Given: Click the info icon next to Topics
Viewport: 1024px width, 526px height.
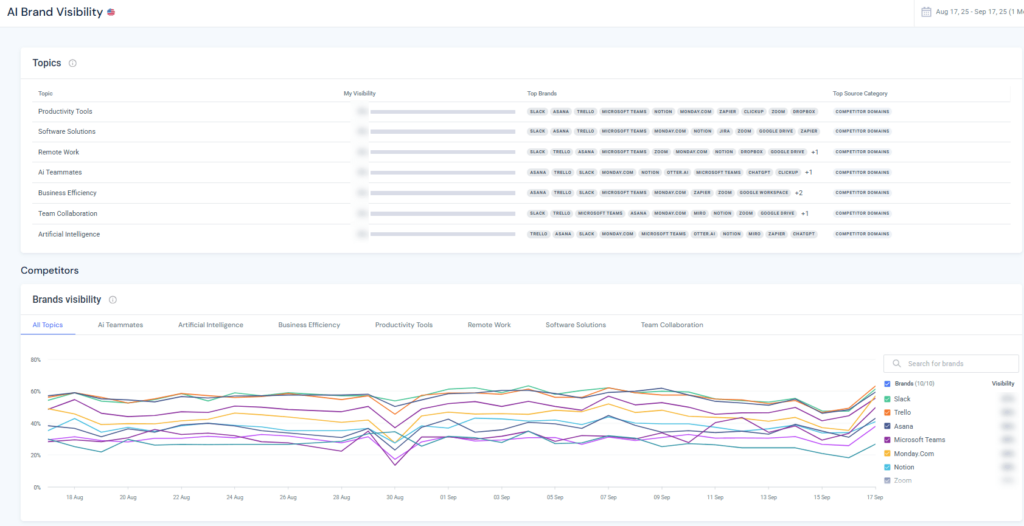Looking at the screenshot, I should [x=73, y=63].
